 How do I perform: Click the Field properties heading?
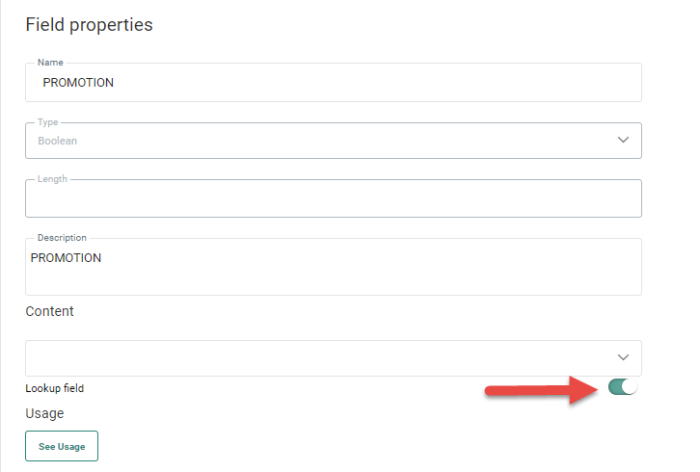coord(89,25)
